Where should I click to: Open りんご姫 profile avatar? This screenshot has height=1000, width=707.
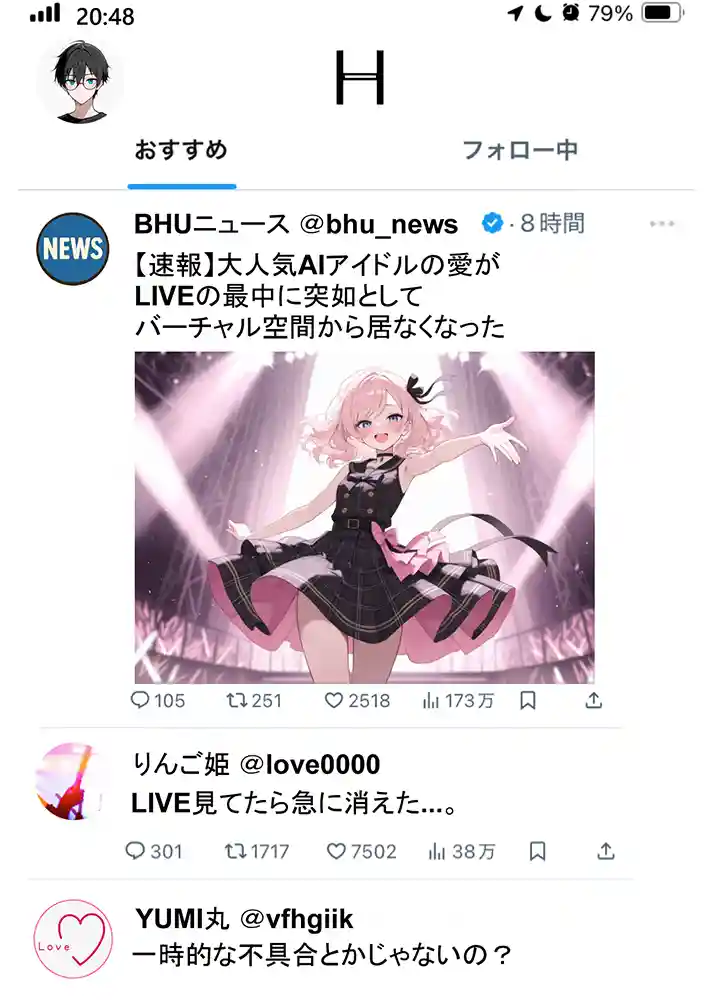[71, 781]
